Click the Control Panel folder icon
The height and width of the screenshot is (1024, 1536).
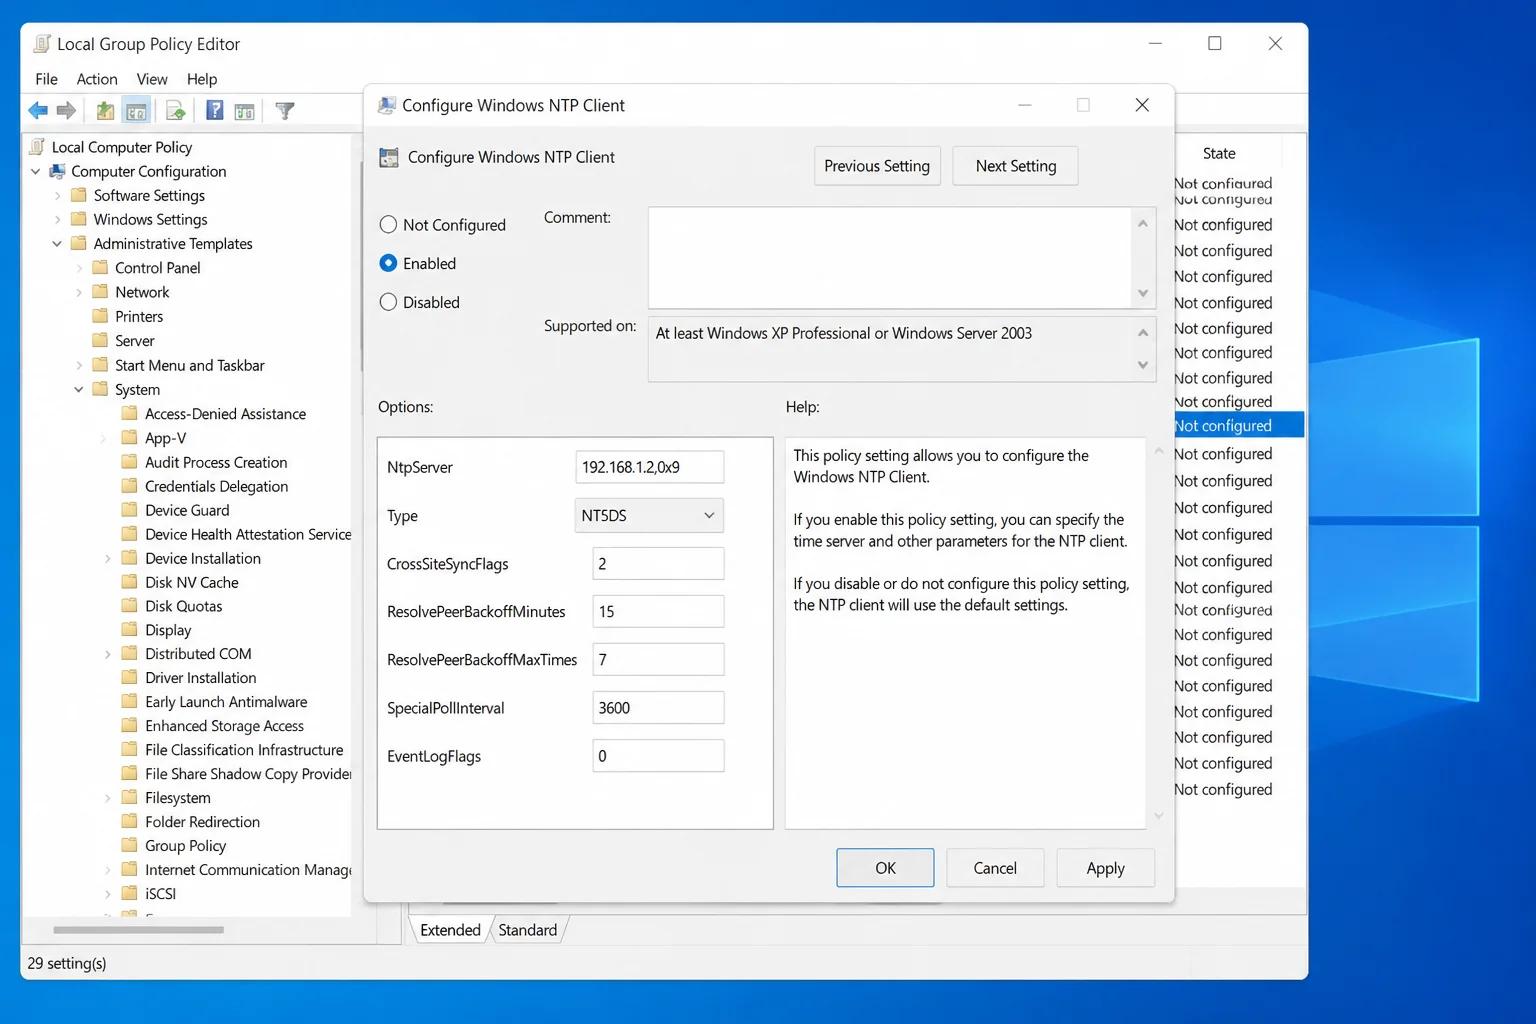[x=100, y=267]
